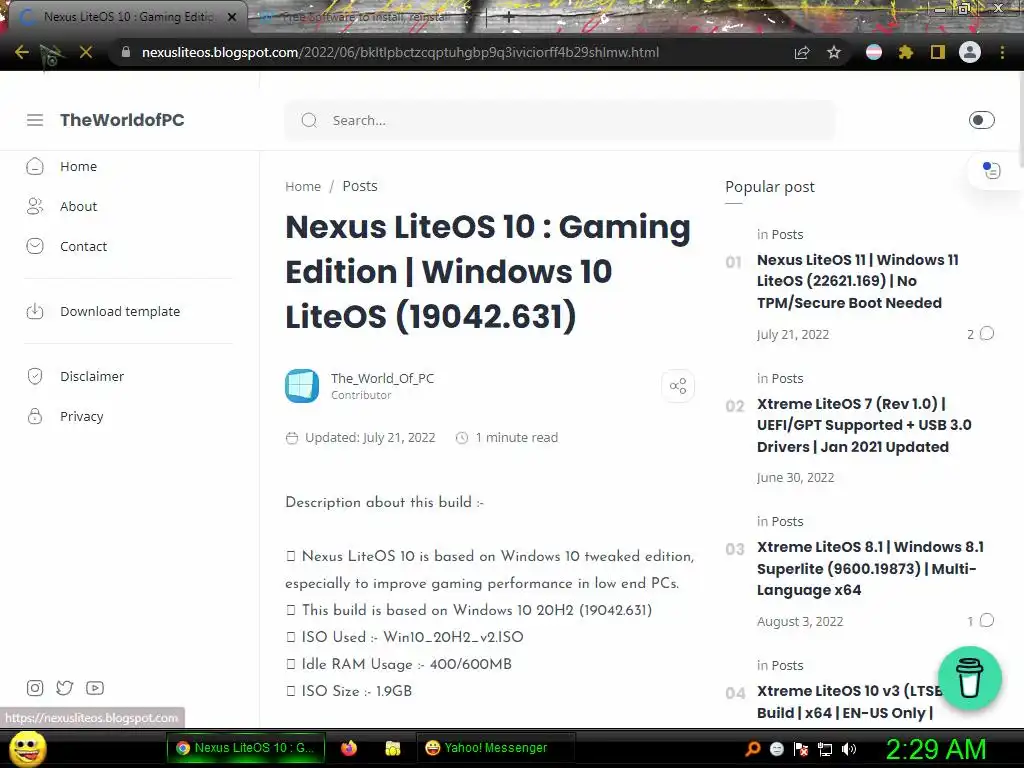1024x768 pixels.
Task: Open Disclaimer page in sidebar
Action: [x=92, y=376]
